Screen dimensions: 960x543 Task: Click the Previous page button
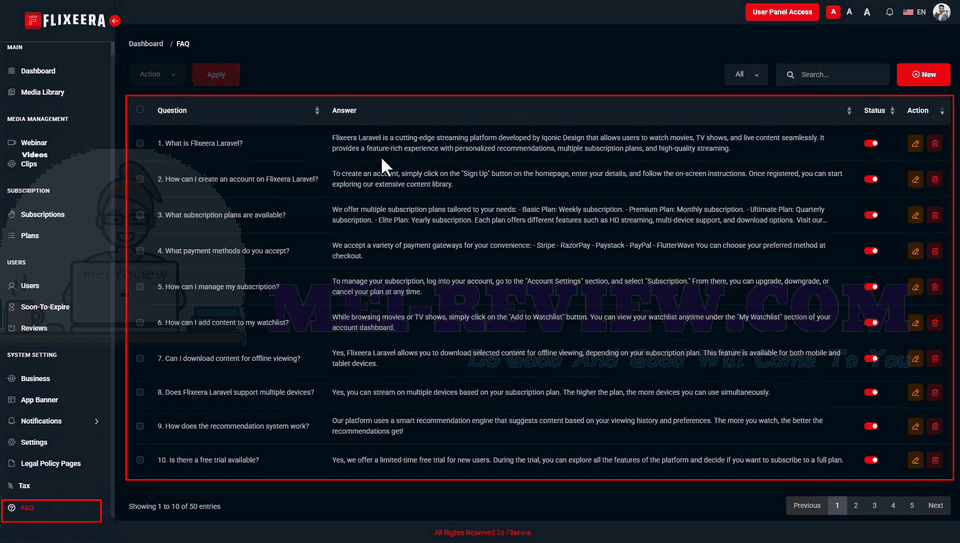(x=807, y=506)
